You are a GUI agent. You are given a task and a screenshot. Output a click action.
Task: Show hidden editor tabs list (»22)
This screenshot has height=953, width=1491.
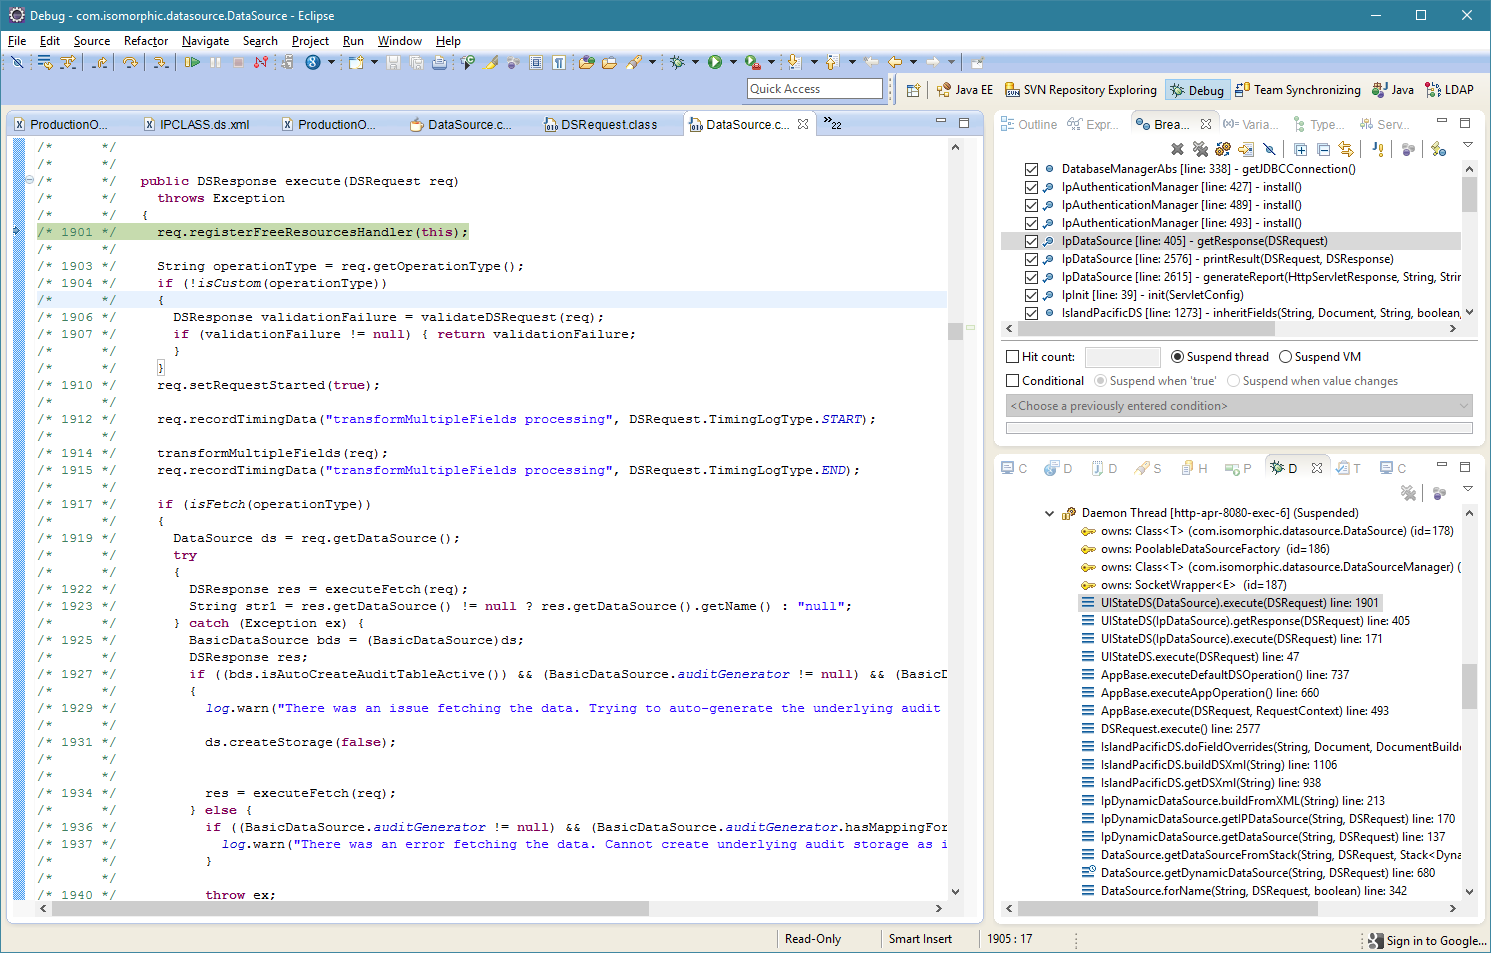pos(832,124)
